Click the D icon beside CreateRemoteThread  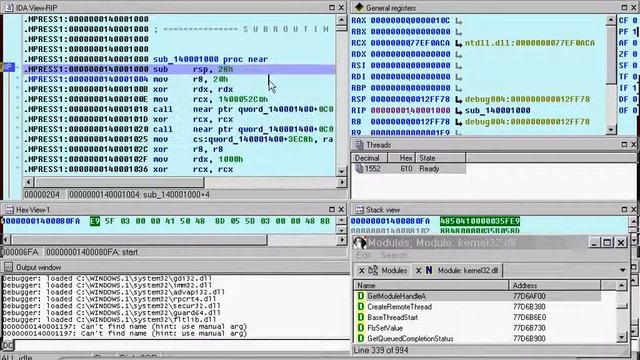tap(360, 307)
